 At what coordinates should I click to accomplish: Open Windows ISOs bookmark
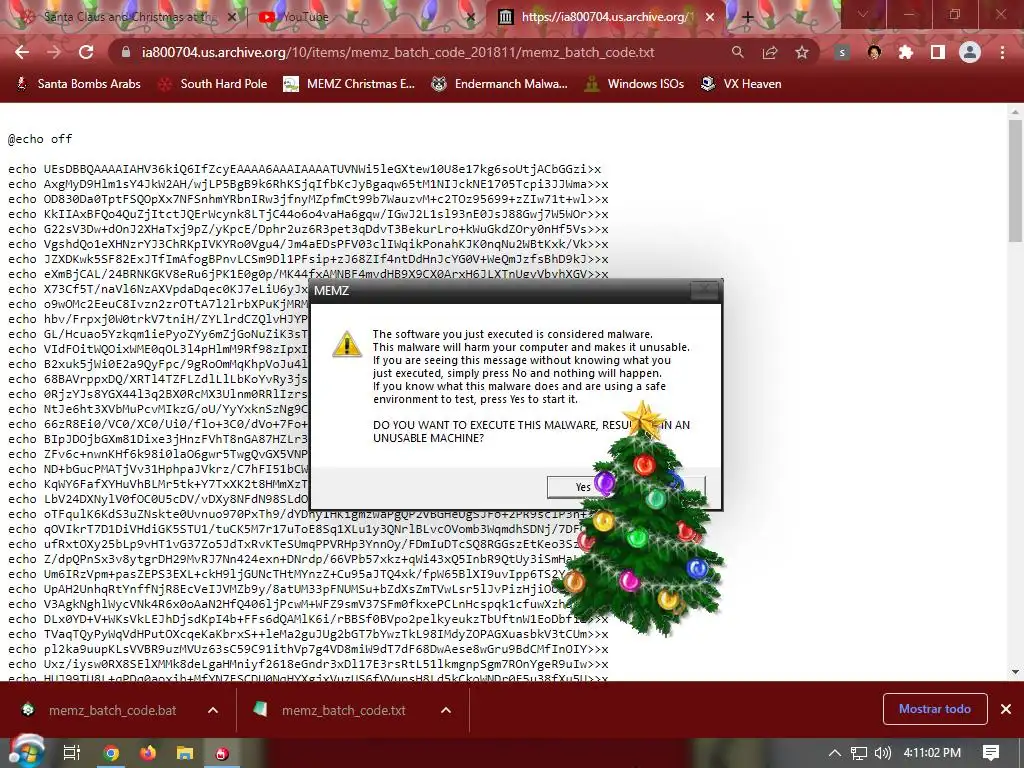pyautogui.click(x=633, y=84)
